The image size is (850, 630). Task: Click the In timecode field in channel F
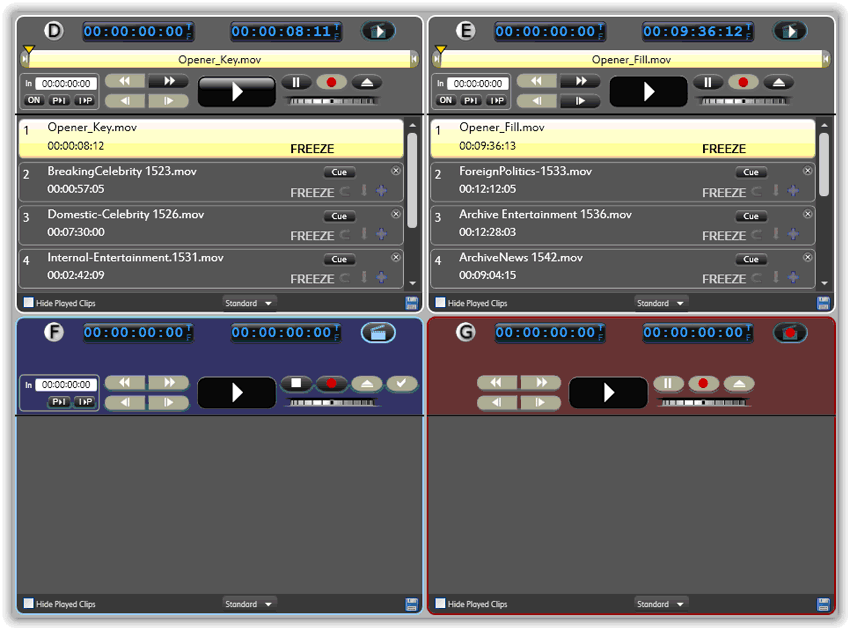coord(65,385)
